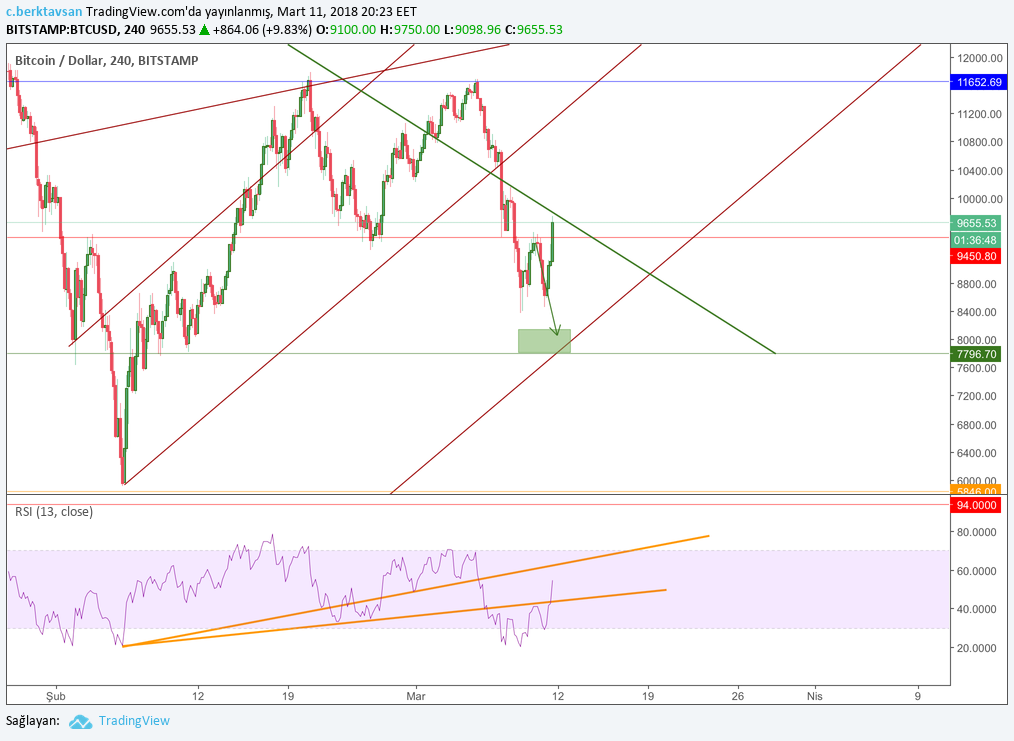Viewport: 1014px width, 741px height.
Task: Click the TradingView logo icon
Action: point(80,721)
